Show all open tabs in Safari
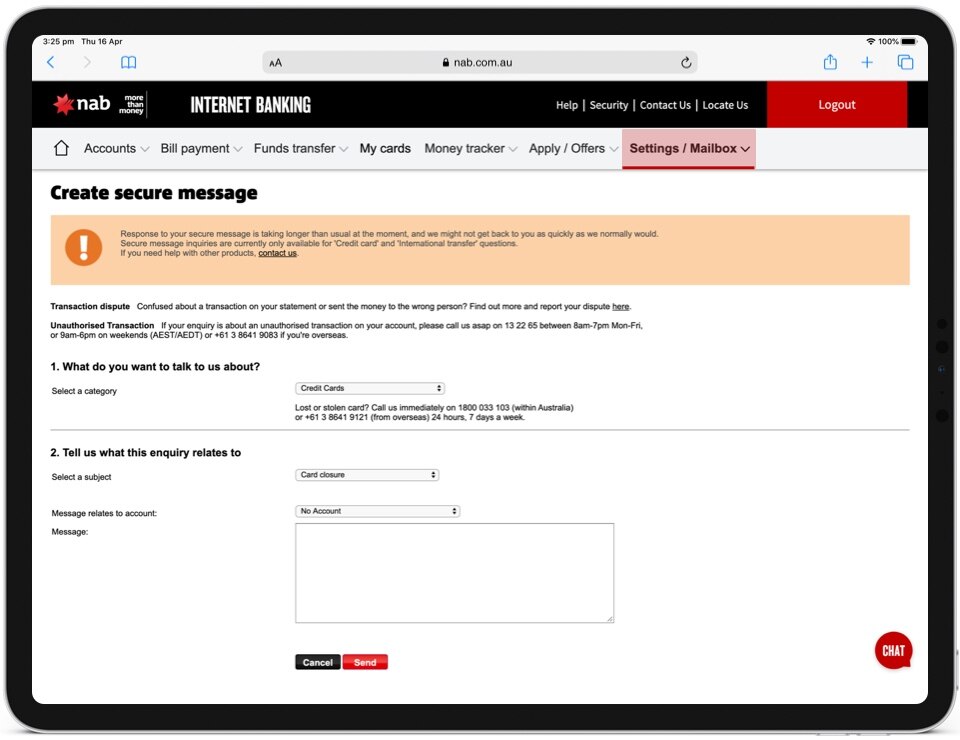The width and height of the screenshot is (960, 740). coord(905,62)
